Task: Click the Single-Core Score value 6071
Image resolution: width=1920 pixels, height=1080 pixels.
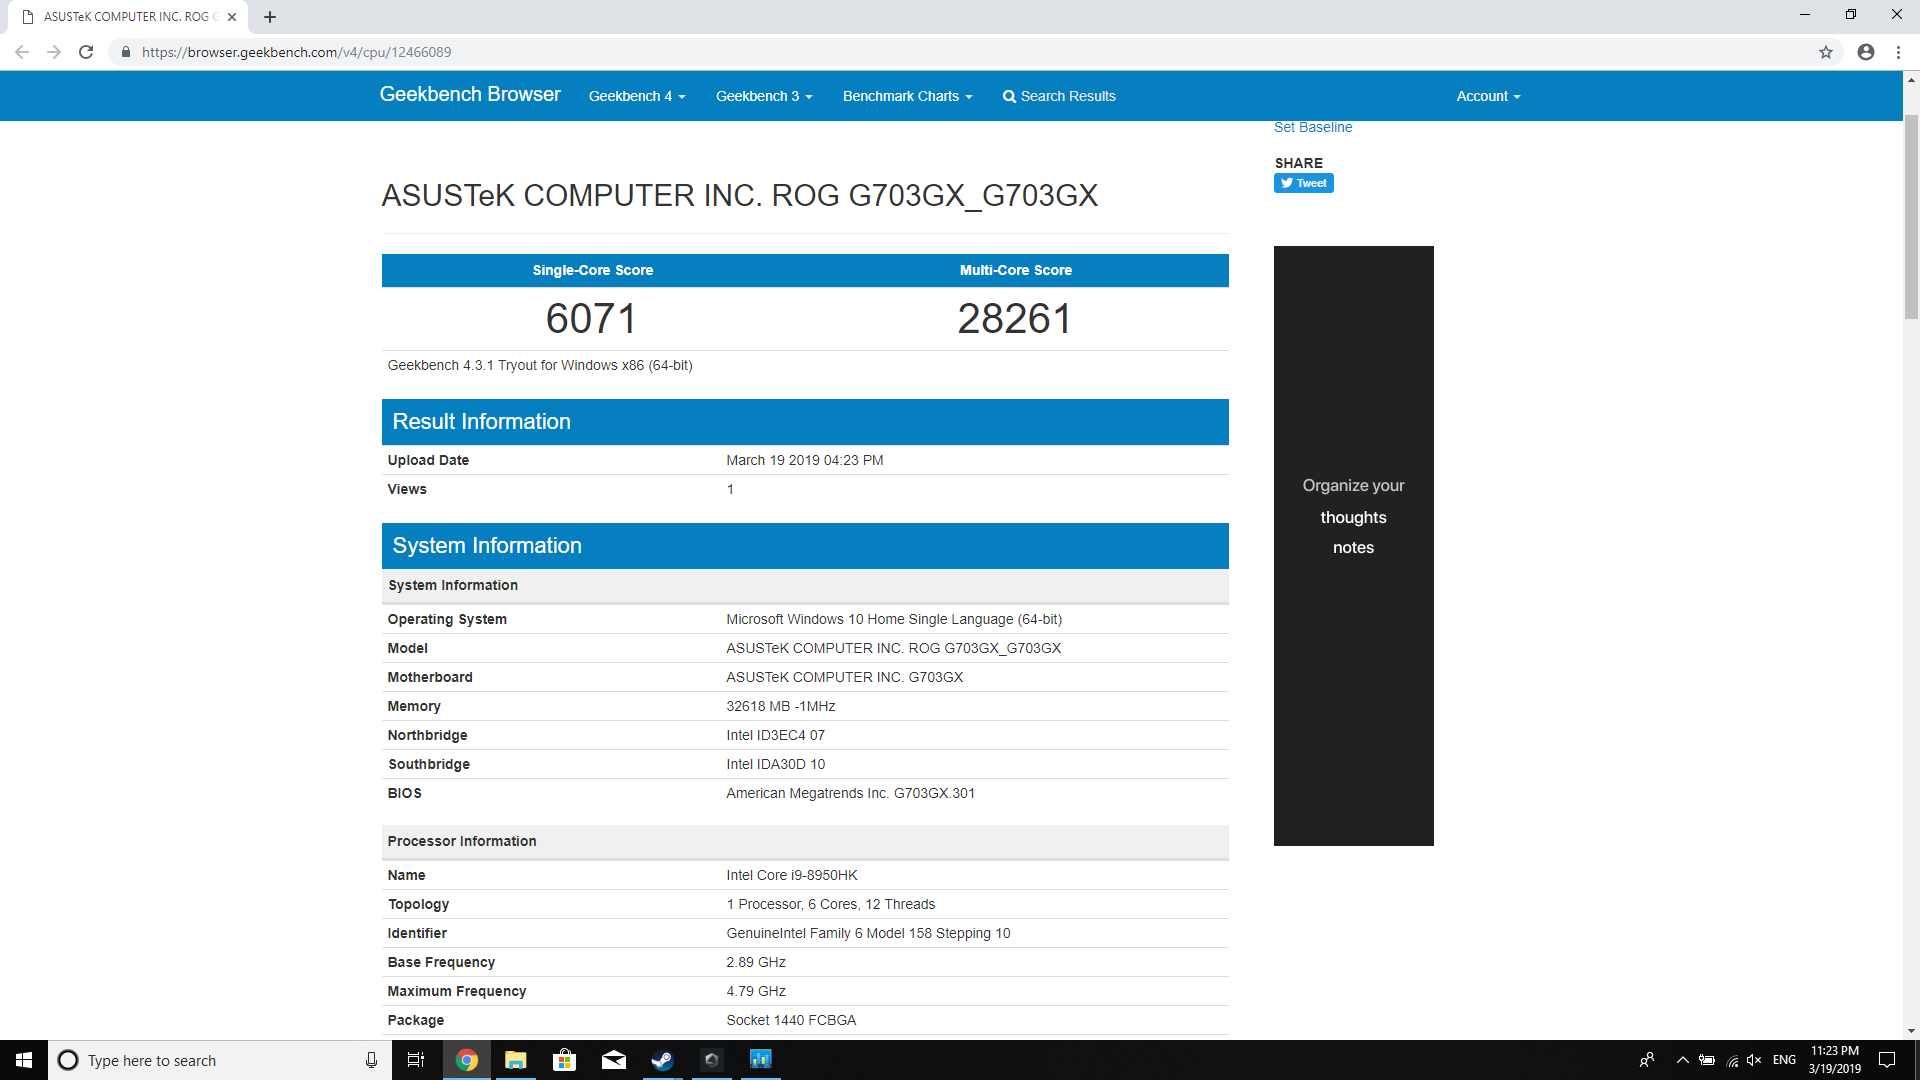Action: click(x=592, y=319)
